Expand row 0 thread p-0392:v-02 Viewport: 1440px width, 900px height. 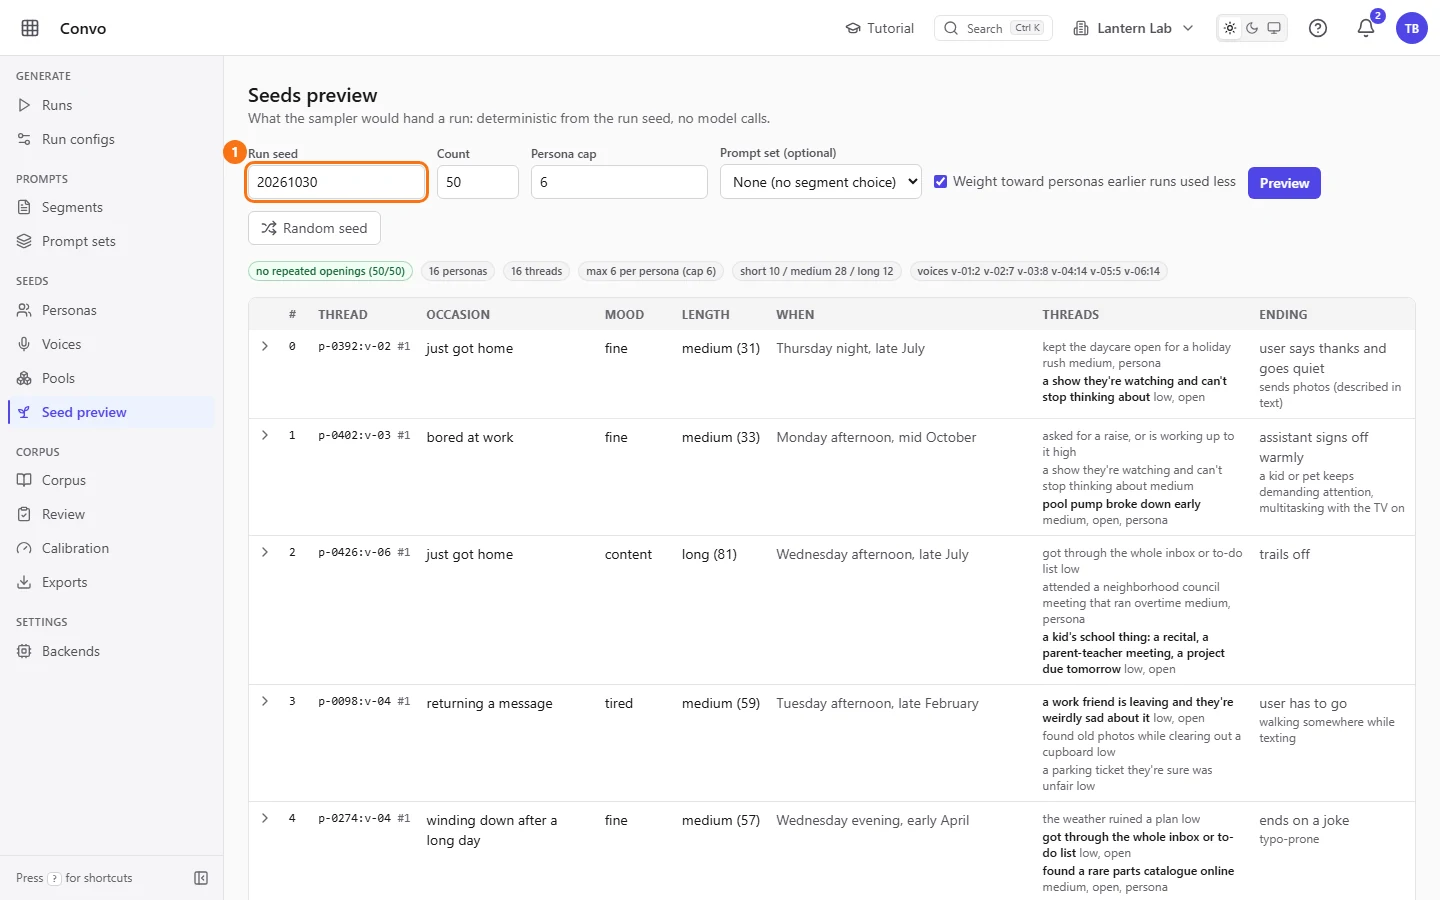[x=265, y=346]
